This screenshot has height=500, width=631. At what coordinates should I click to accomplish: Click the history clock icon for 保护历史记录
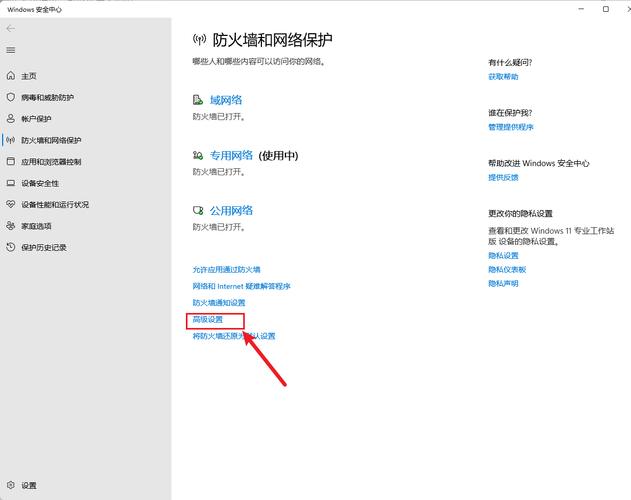[11, 247]
